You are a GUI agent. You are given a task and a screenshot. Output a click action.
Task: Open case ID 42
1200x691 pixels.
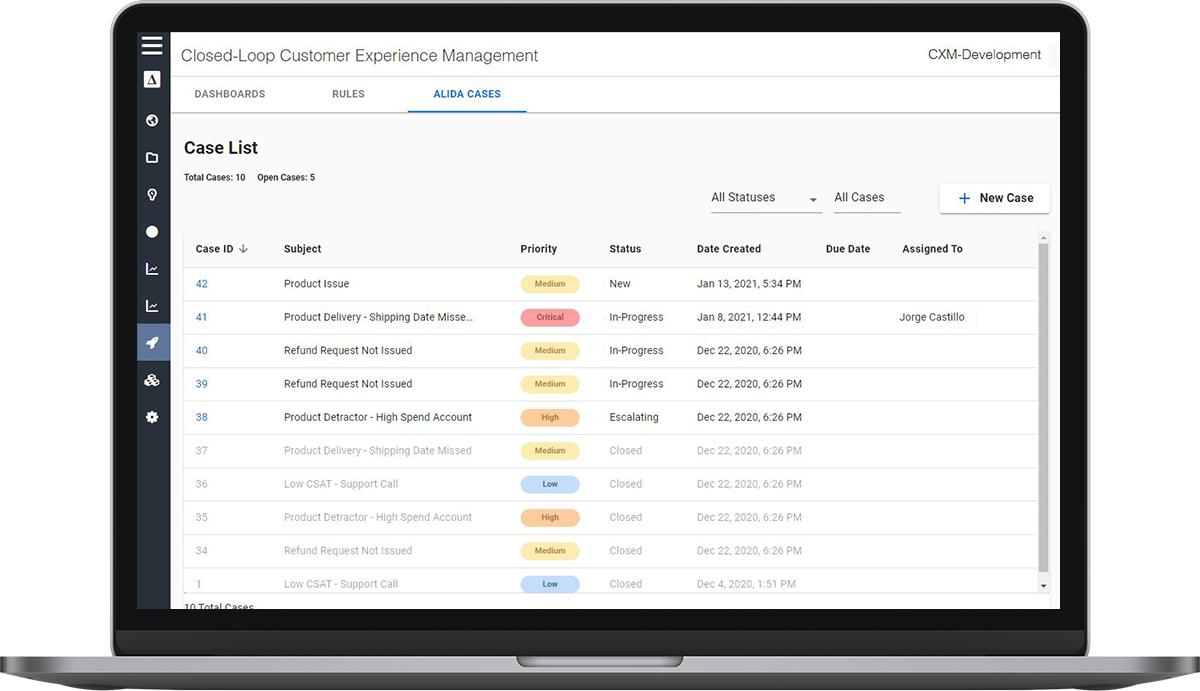pos(202,284)
